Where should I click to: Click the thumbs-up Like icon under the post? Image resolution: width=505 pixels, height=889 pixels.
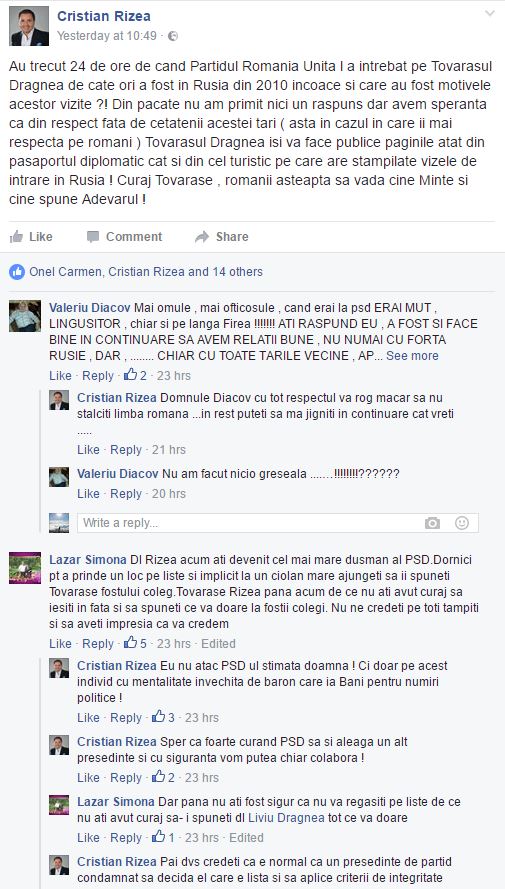[x=16, y=236]
